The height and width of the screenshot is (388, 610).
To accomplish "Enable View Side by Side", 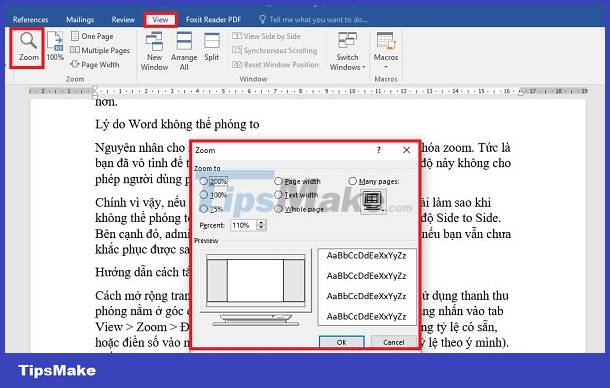I will [266, 36].
